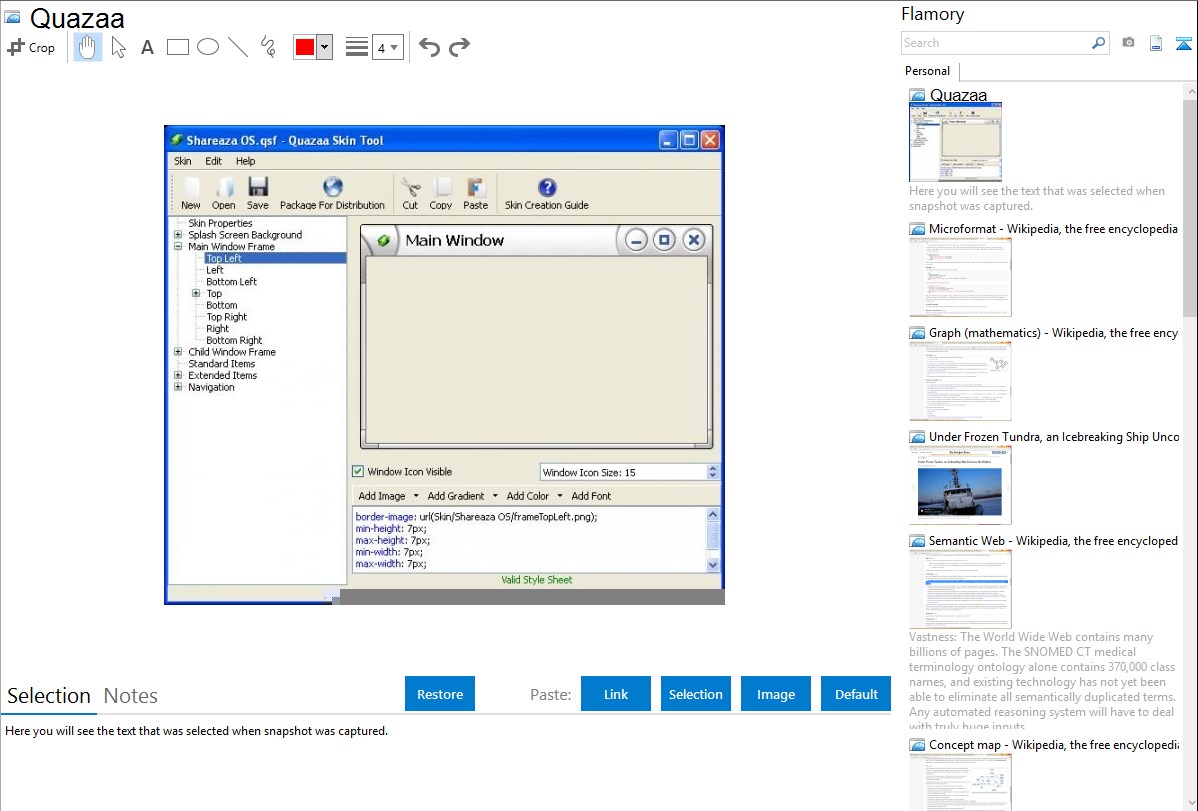Select the Skin Properties tree item
The image size is (1198, 811).
click(x=220, y=223)
